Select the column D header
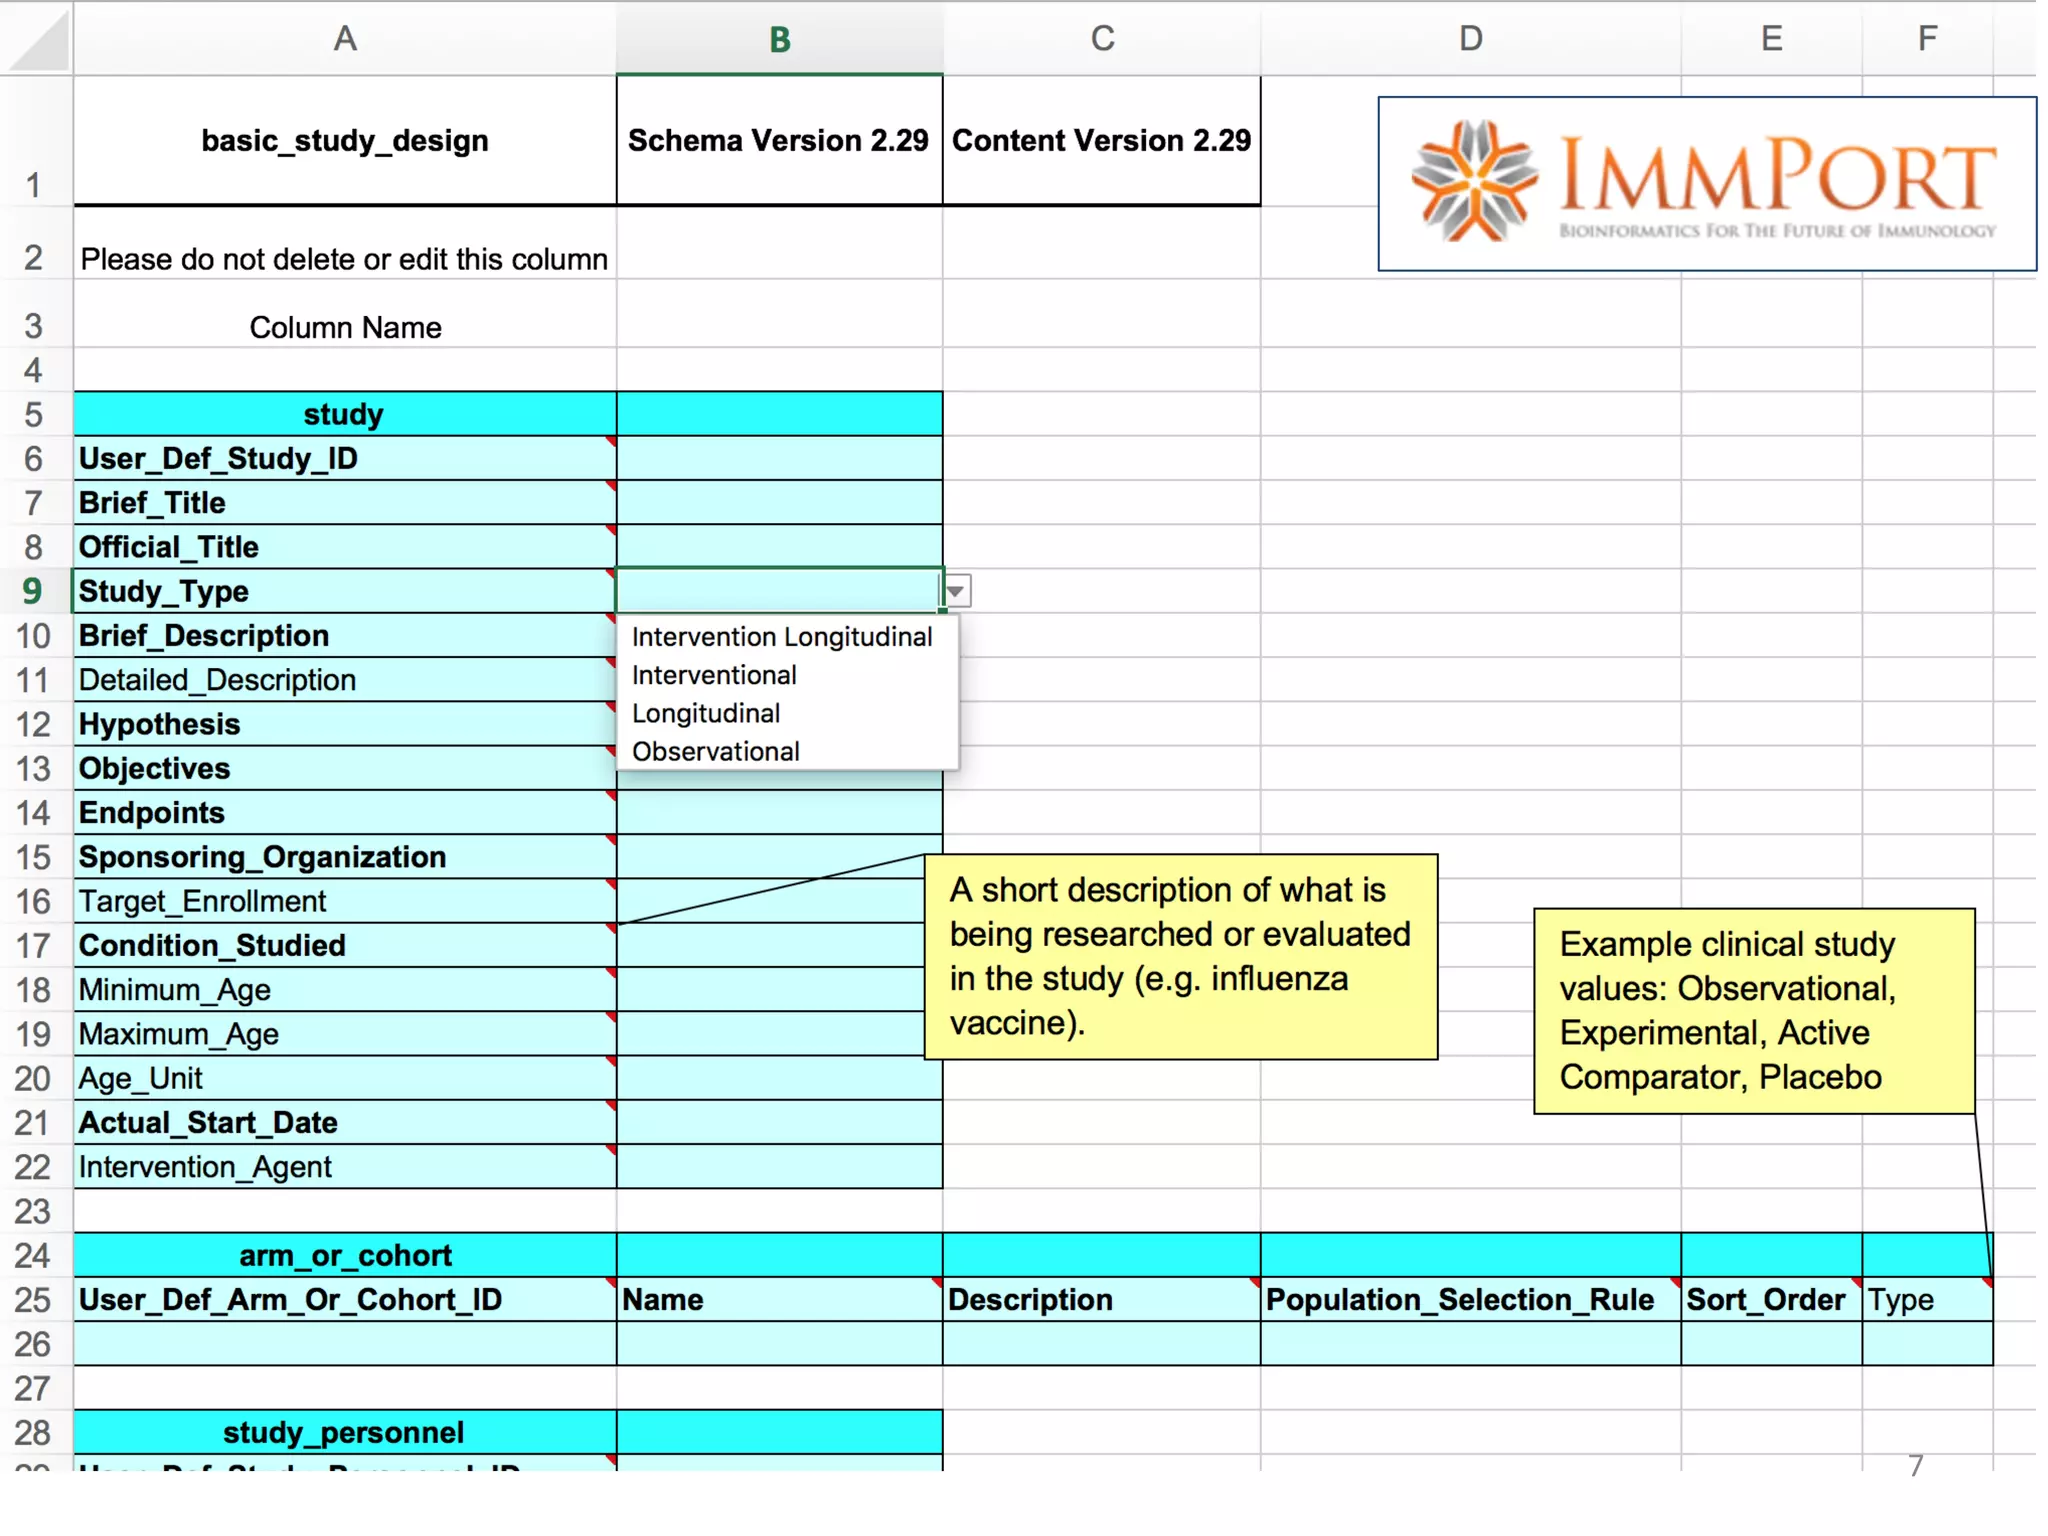This screenshot has height=1536, width=2048. tap(1470, 40)
